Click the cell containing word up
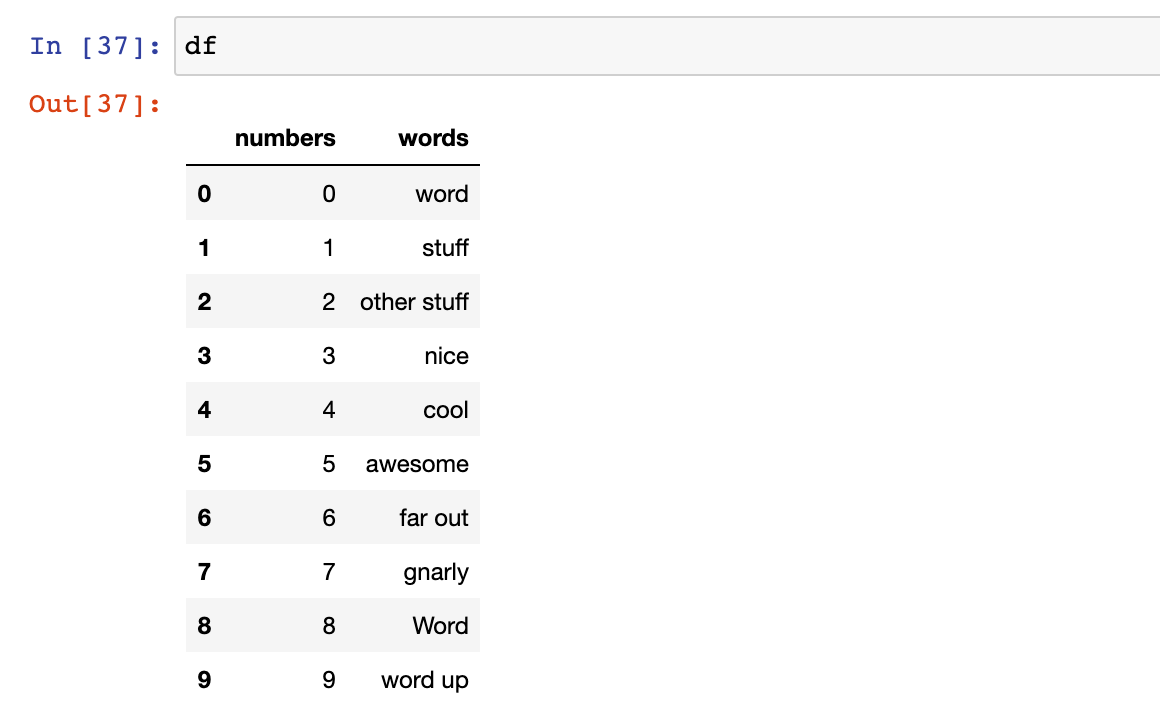Screen dimensions: 1160x726 (x=424, y=680)
